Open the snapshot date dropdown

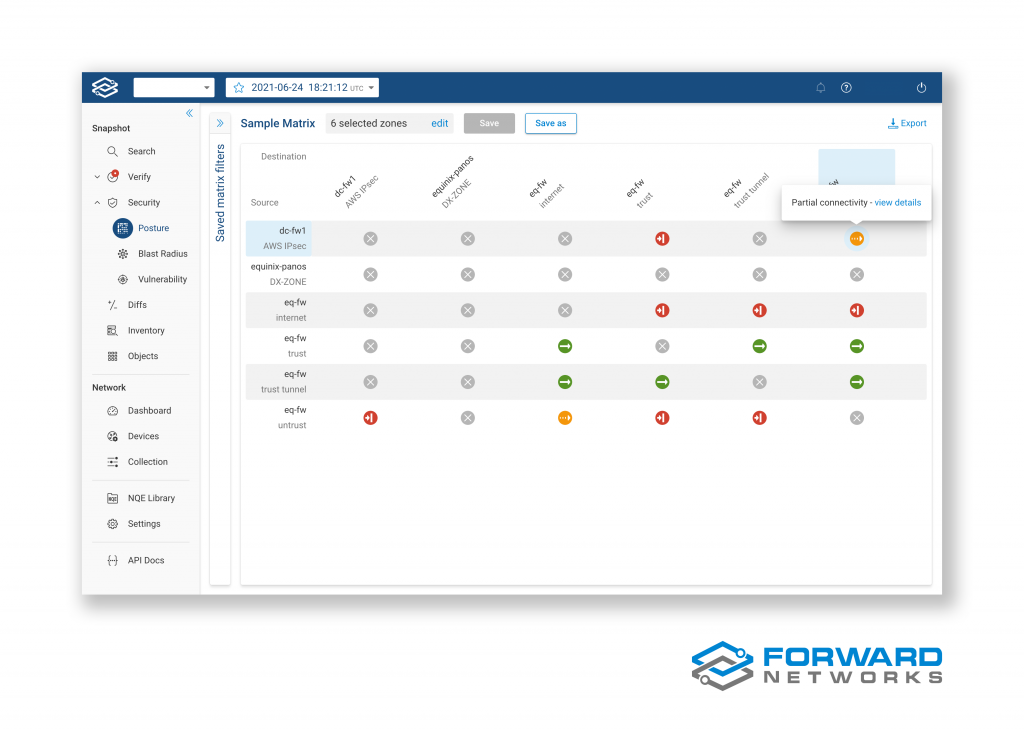372,88
